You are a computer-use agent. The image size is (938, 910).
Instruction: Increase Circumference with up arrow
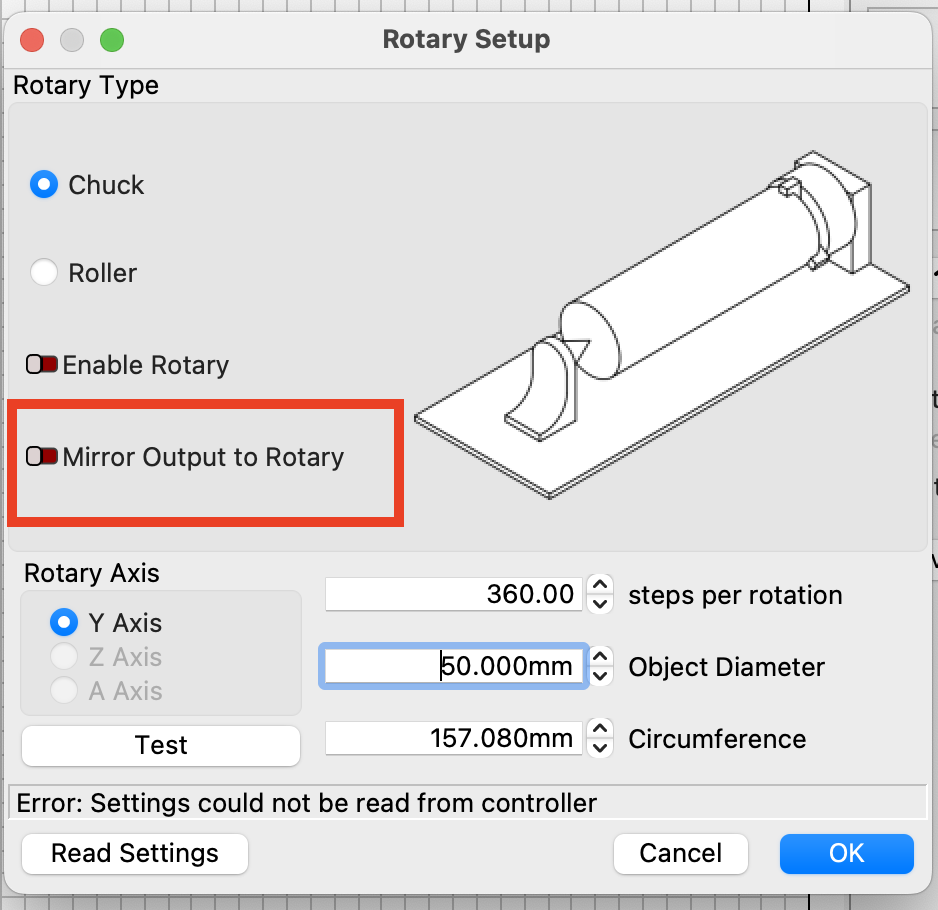(x=600, y=728)
